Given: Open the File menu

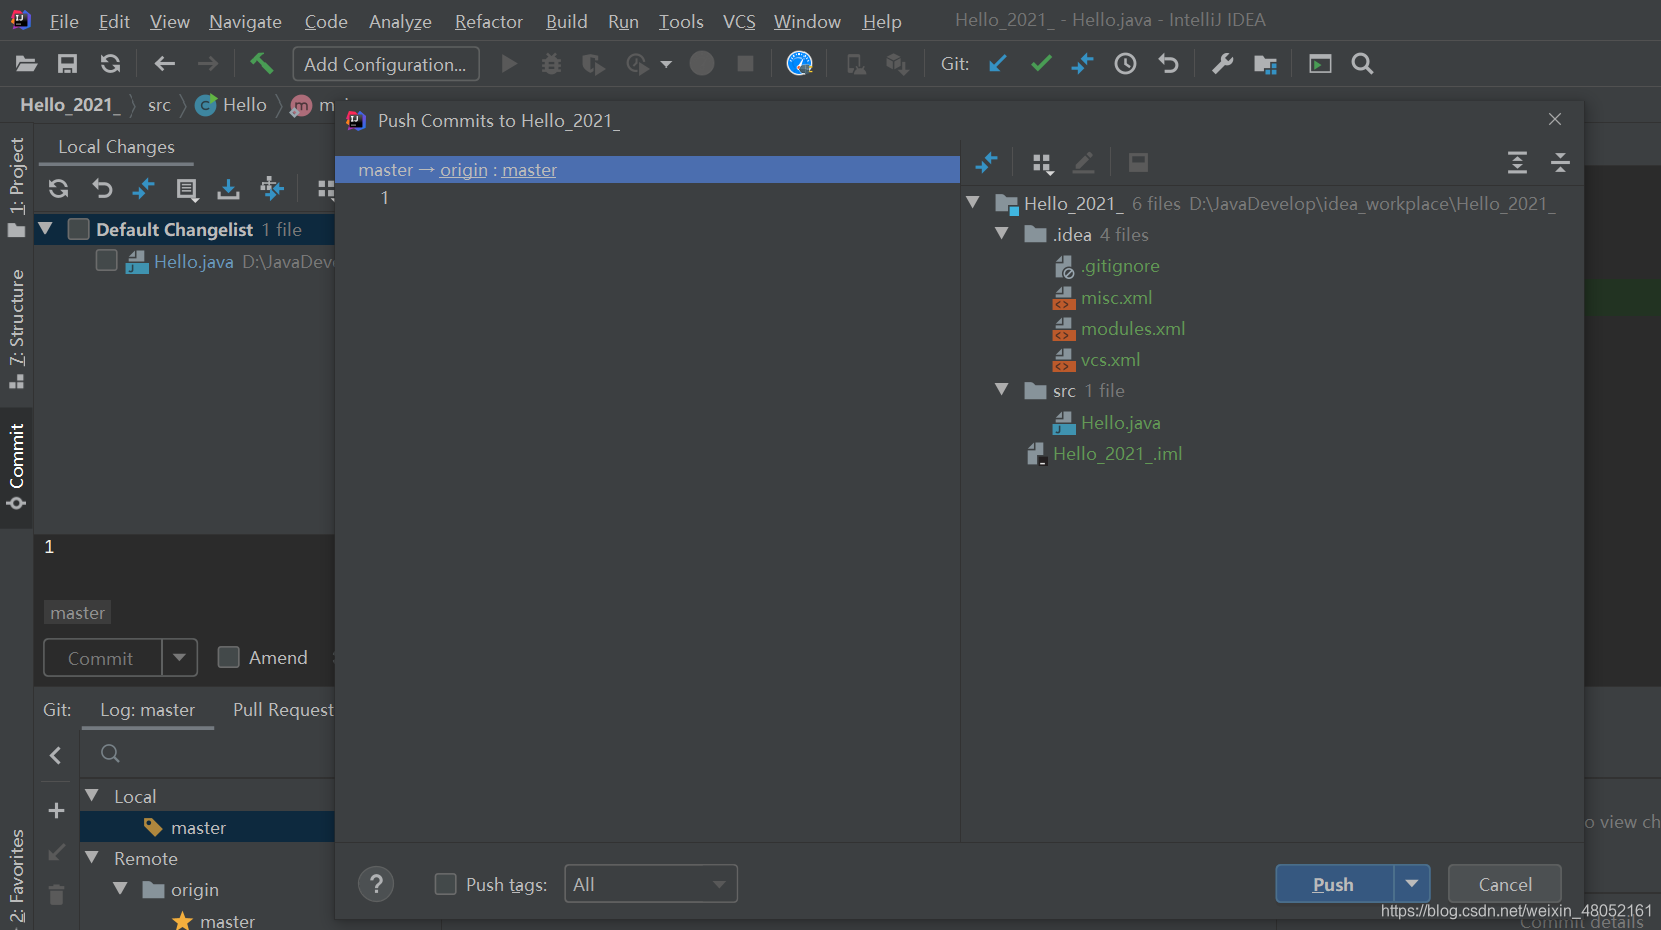Looking at the screenshot, I should (64, 21).
